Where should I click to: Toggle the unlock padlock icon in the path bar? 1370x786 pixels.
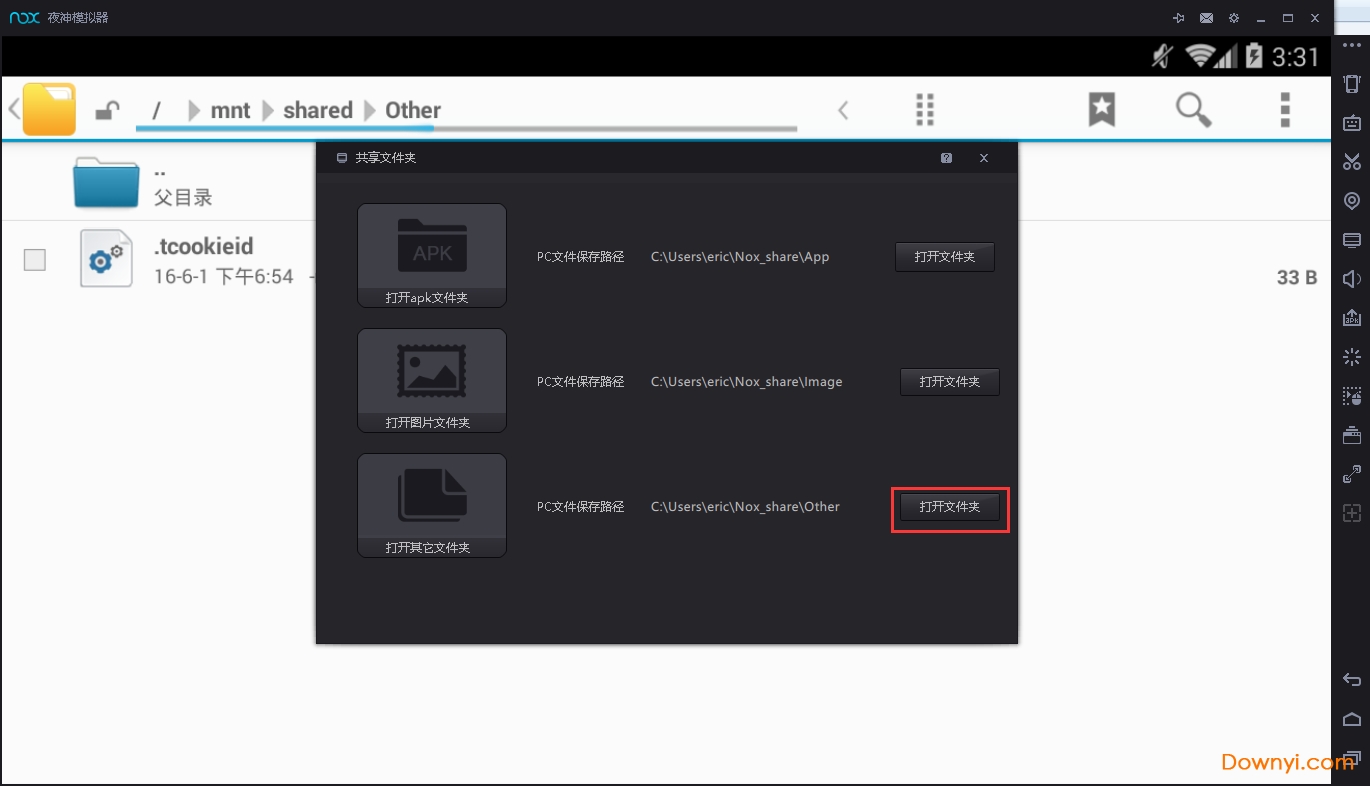107,110
